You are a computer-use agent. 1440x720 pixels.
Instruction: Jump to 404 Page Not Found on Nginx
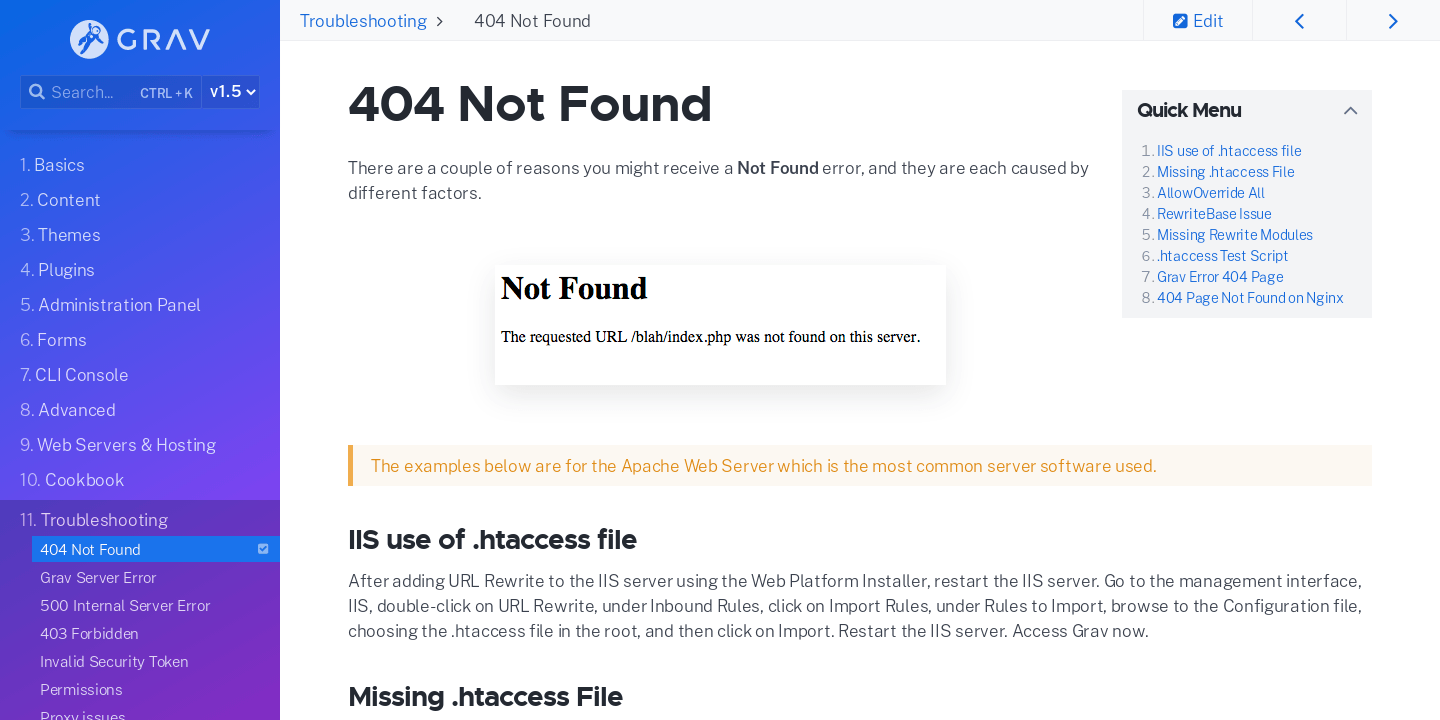pos(1250,298)
